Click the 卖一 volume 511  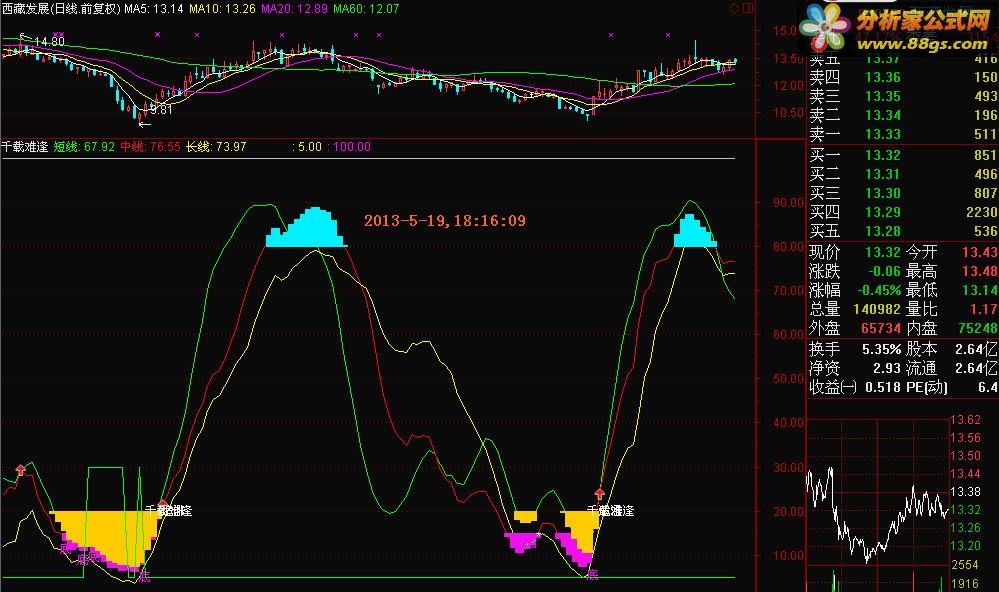click(985, 134)
